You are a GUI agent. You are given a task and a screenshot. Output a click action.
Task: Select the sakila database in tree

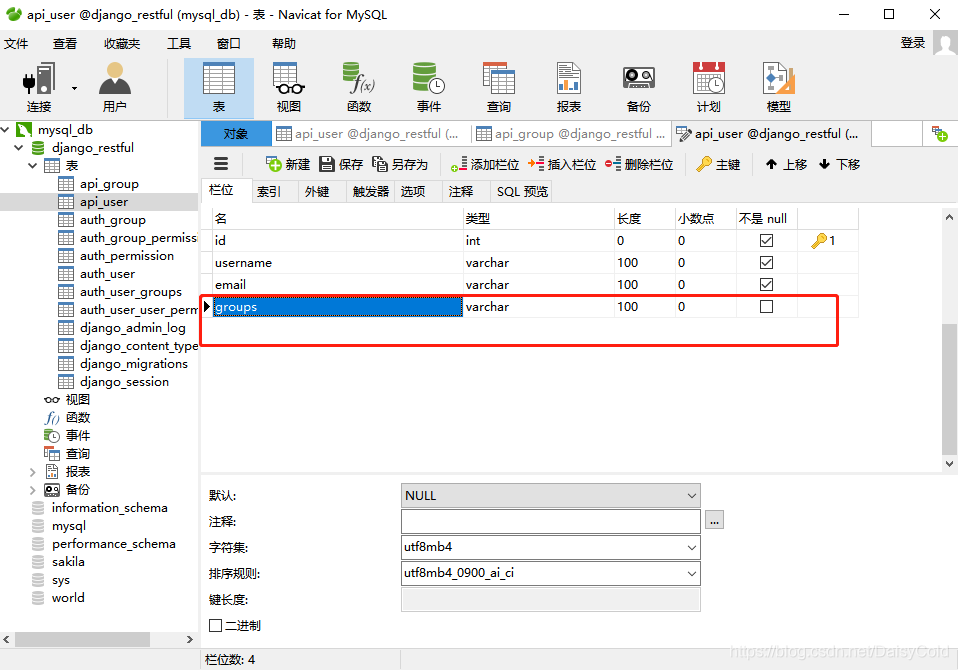click(x=68, y=562)
